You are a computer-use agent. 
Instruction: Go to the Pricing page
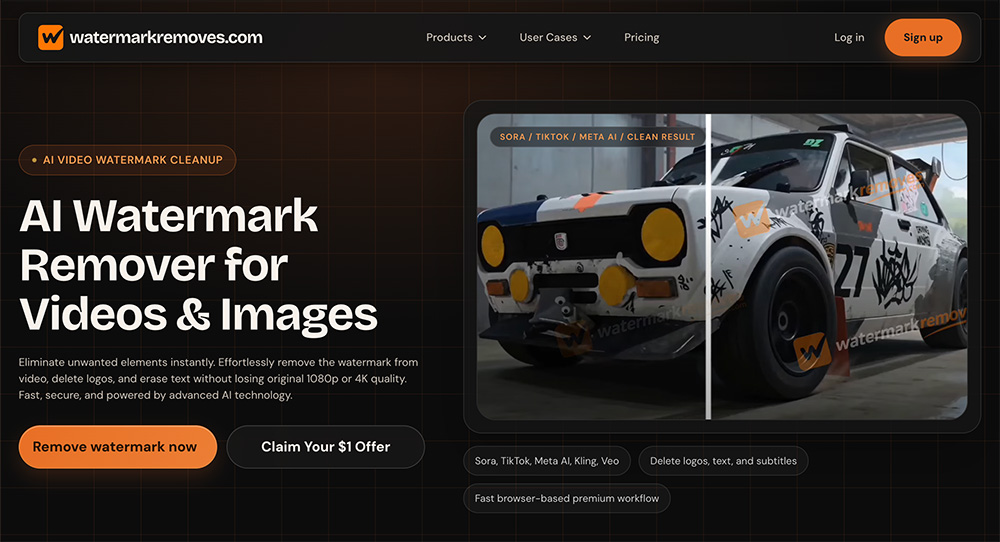pos(642,38)
